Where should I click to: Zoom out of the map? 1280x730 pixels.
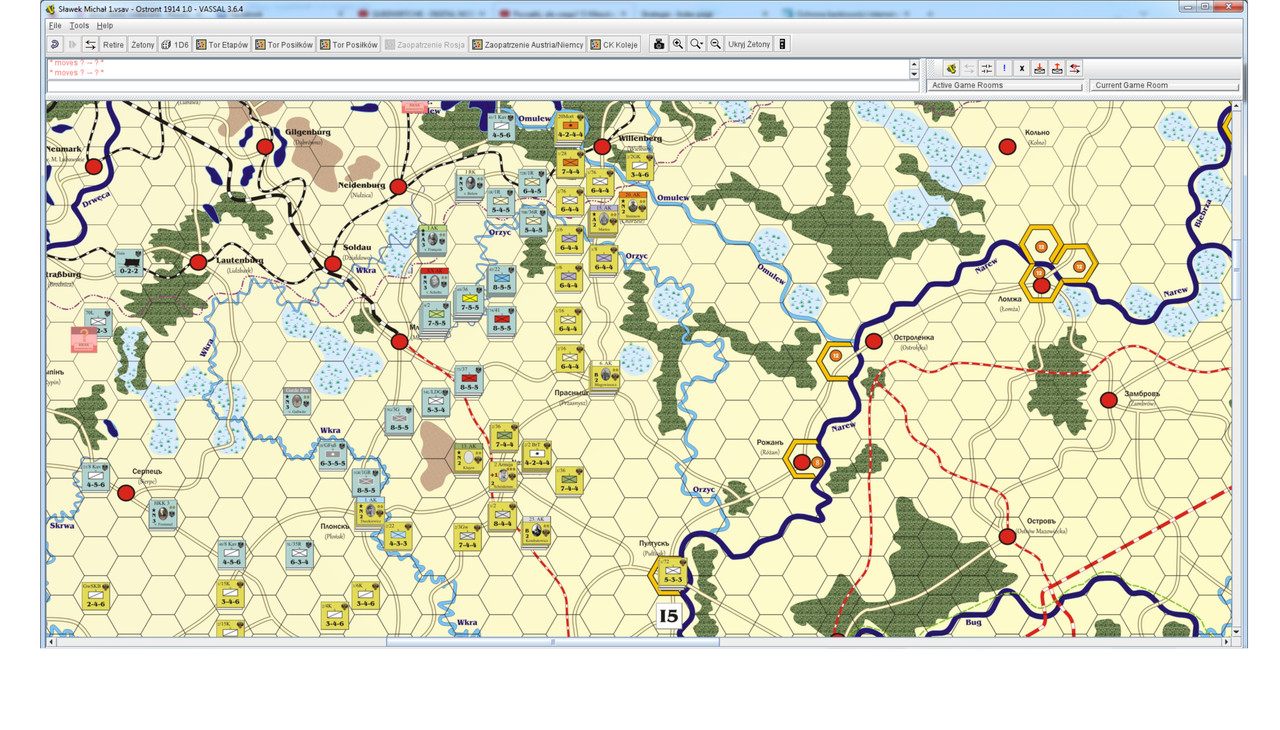[715, 44]
